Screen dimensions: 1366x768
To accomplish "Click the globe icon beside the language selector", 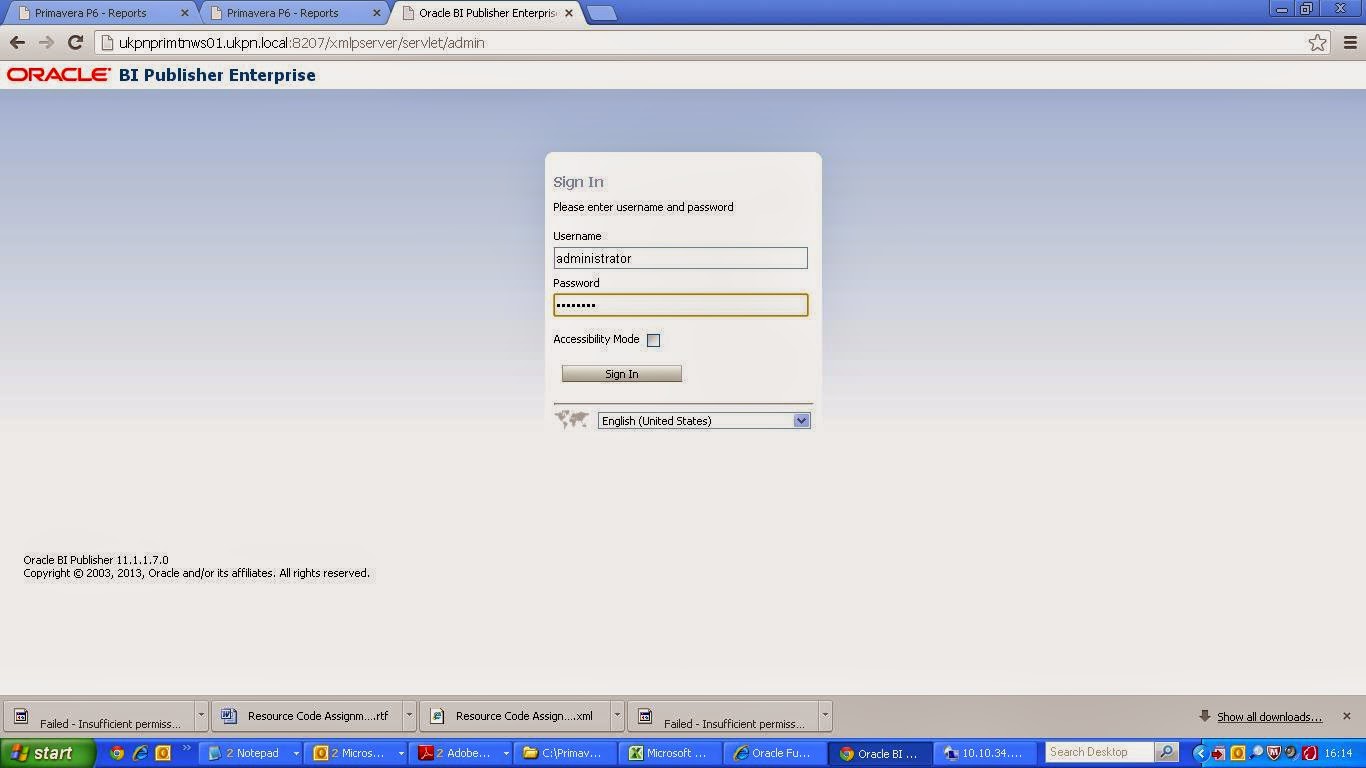I will (571, 420).
